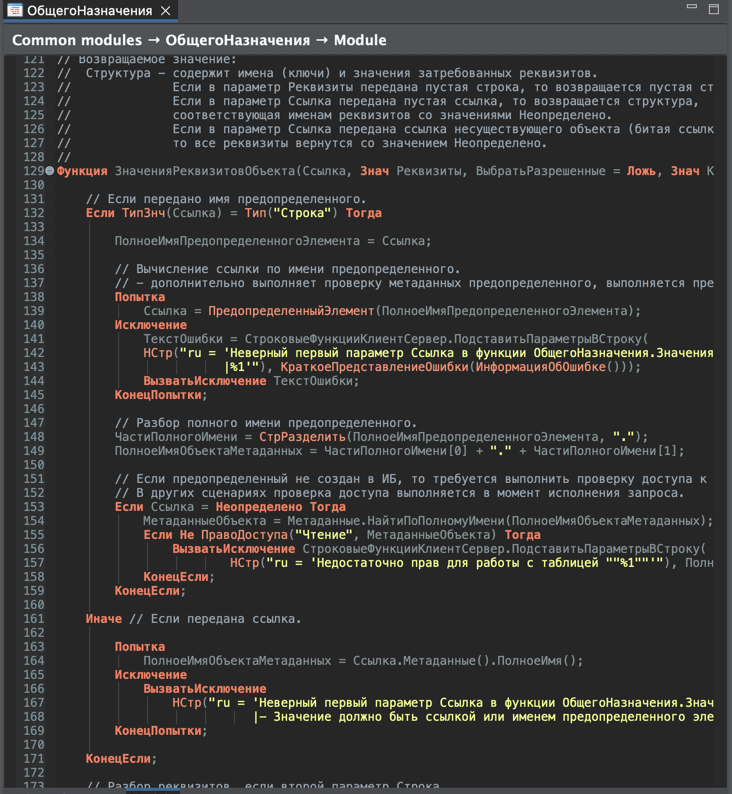Click НайтиПоПолномуИмени on line 154
Screen dimensions: 732x794
coord(436,521)
